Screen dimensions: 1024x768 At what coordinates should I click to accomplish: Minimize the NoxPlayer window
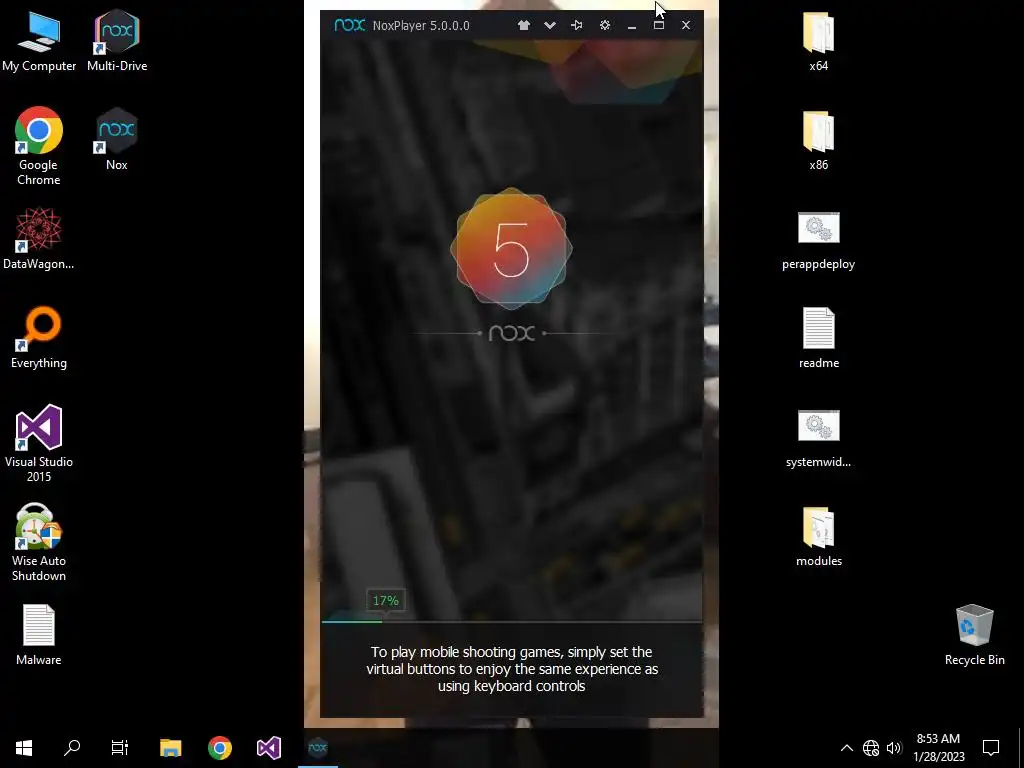coord(632,26)
